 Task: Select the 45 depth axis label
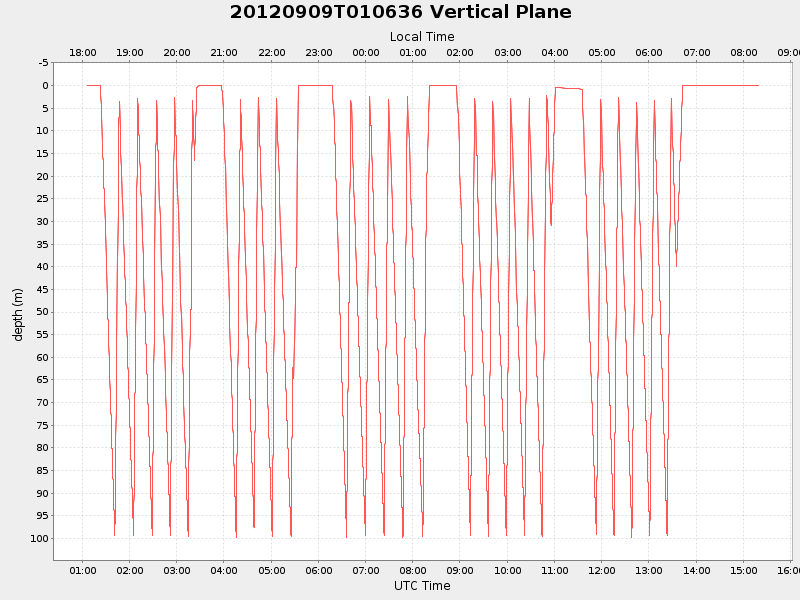43,289
